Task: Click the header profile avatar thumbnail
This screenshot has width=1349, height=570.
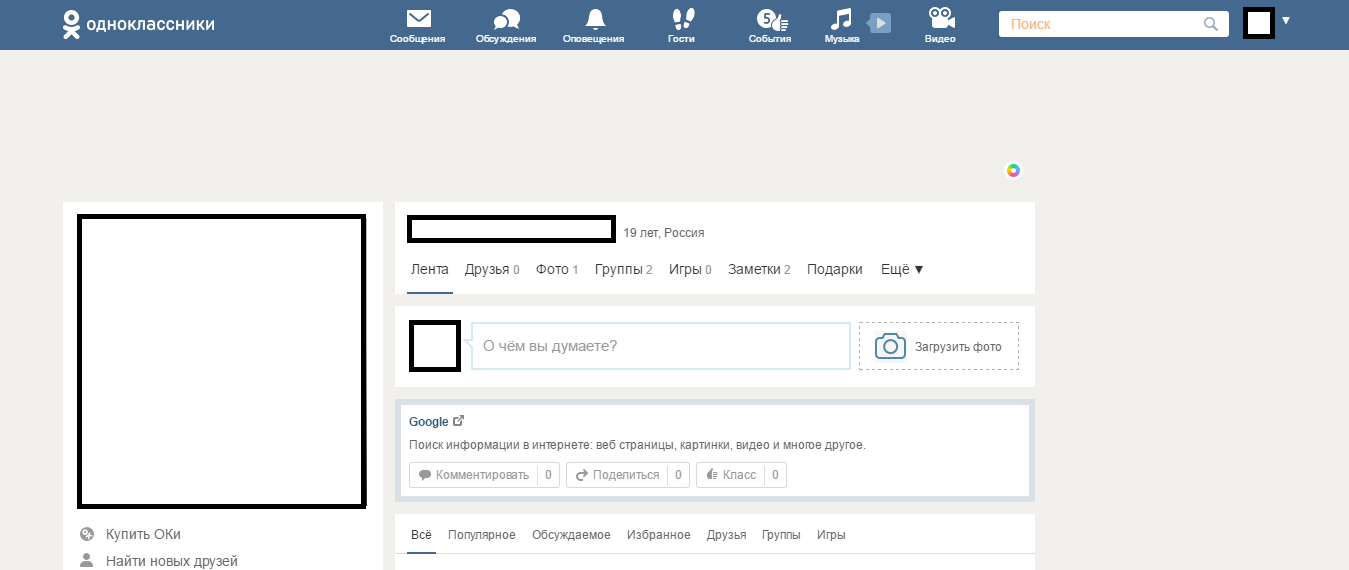Action: [x=1258, y=23]
